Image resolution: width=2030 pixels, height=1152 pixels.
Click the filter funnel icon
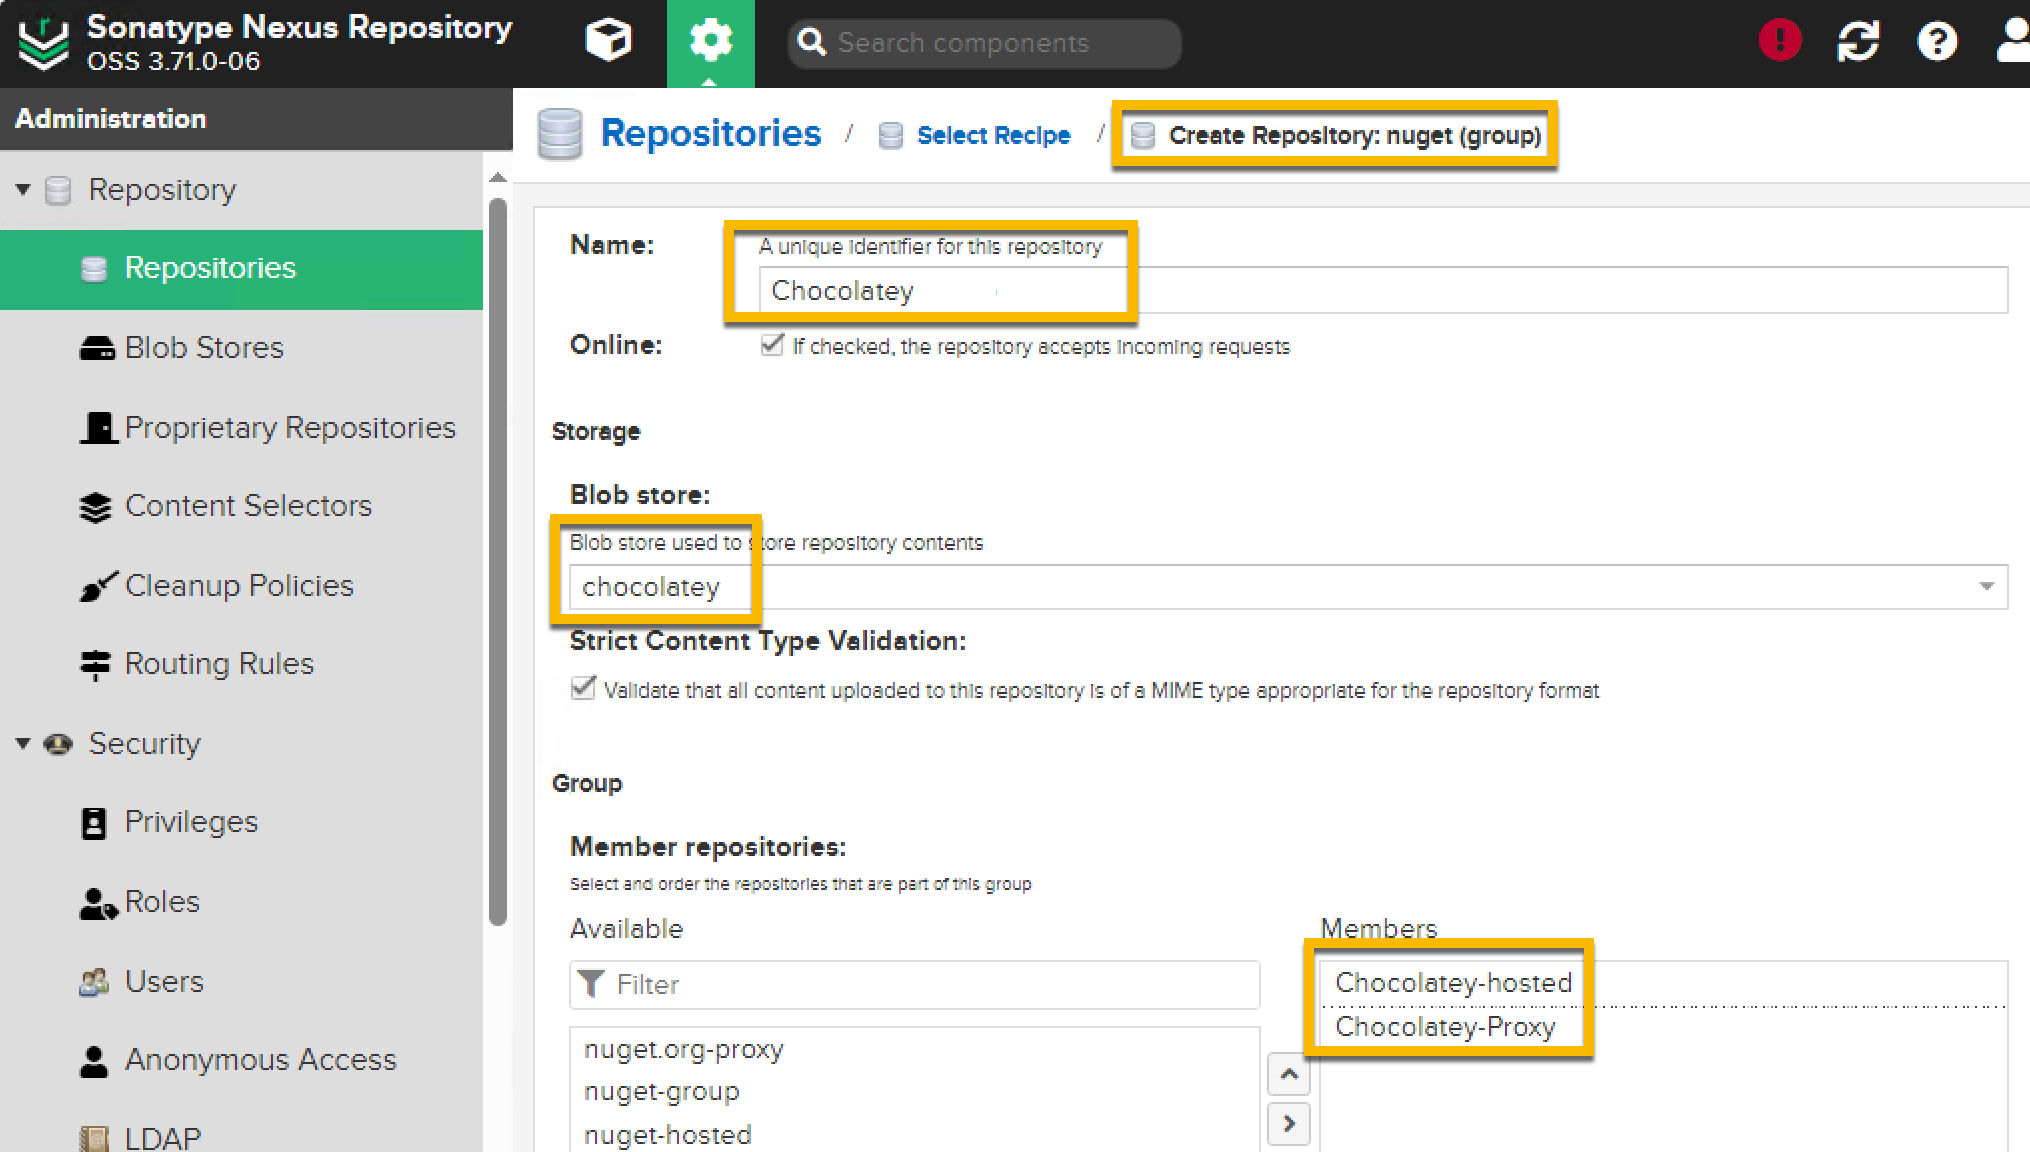[x=591, y=985]
